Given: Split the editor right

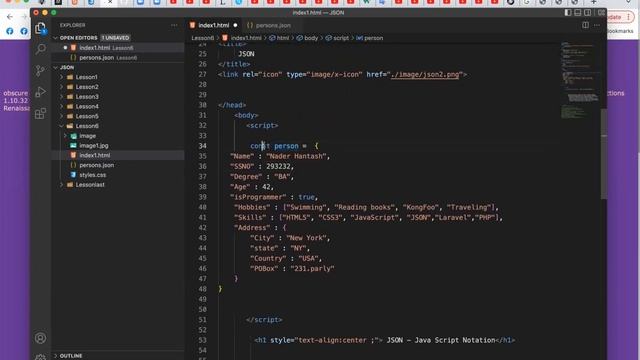Looking at the screenshot, I should tap(585, 25).
